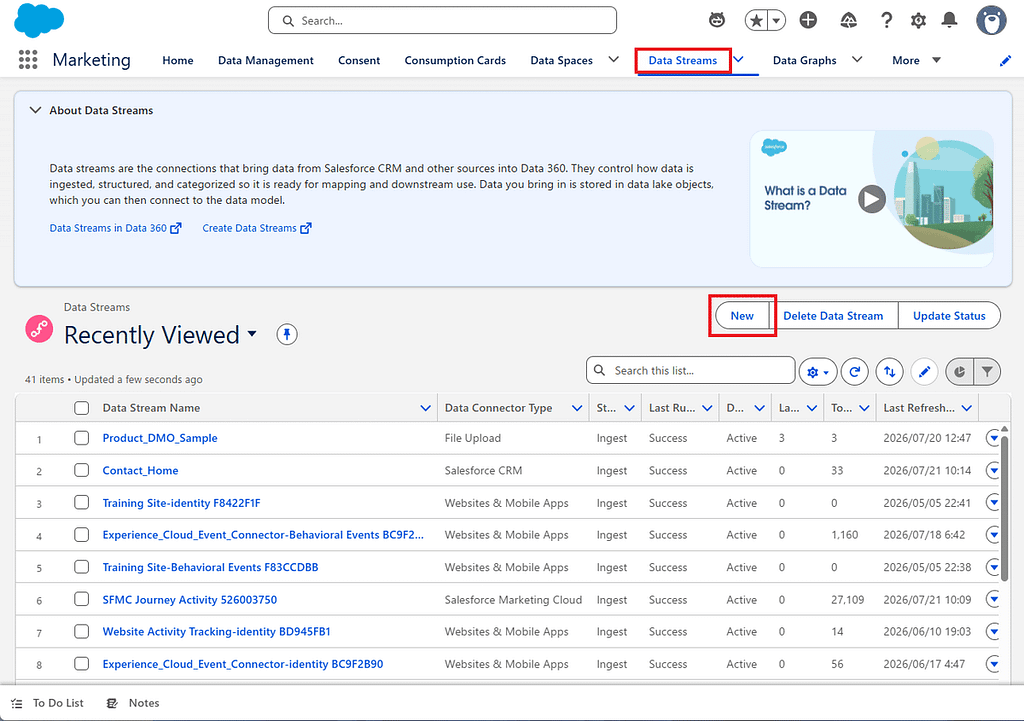The image size is (1024, 721).
Task: Open the To Do List utility
Action: (48, 703)
